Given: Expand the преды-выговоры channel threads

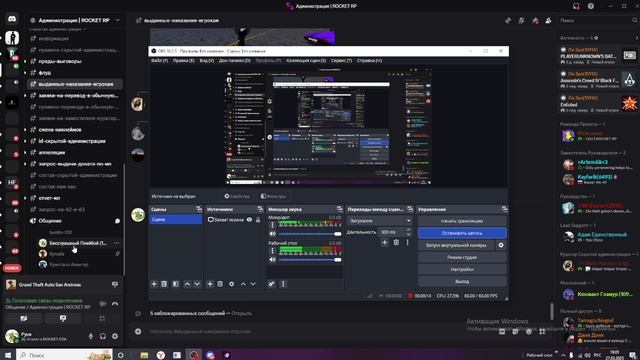Looking at the screenshot, I should [x=25, y=61].
